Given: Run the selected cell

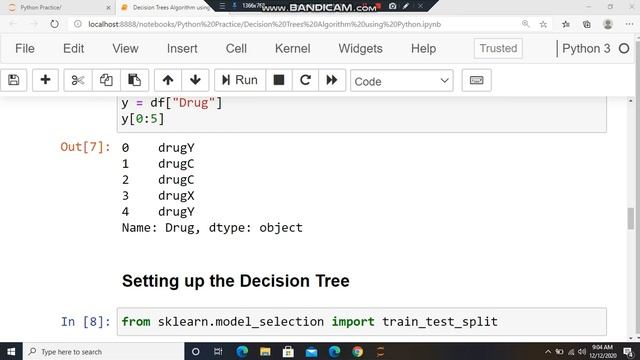Looking at the screenshot, I should 240,80.
